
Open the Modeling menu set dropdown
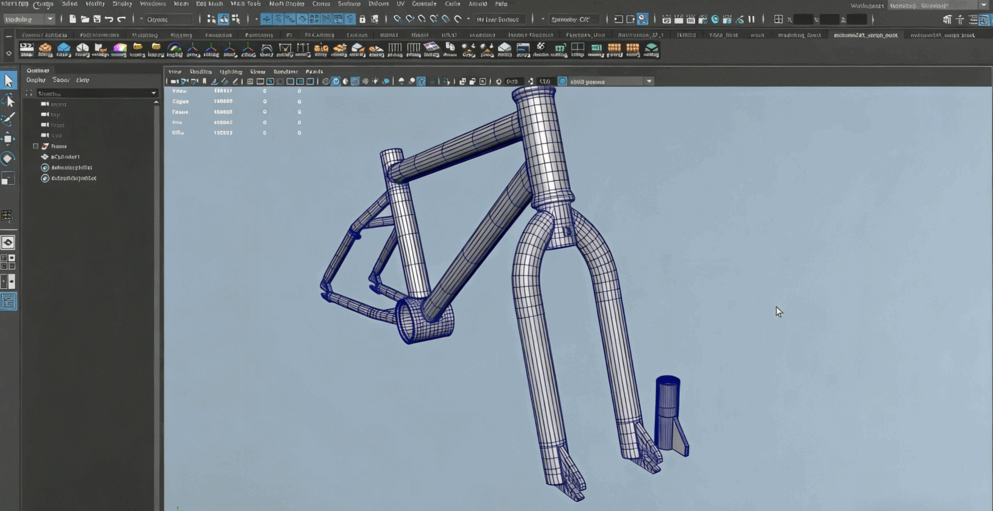coord(28,19)
